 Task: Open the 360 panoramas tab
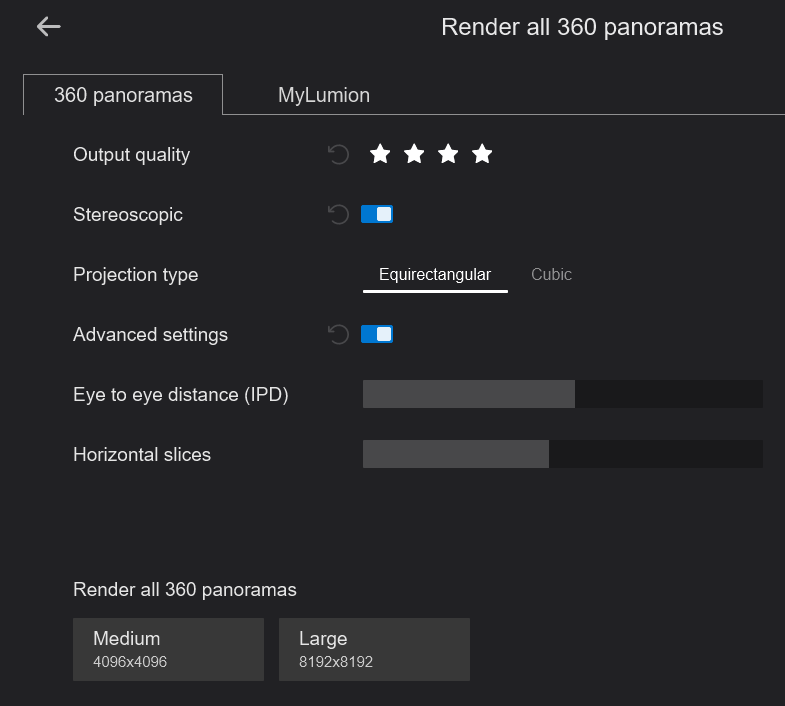tap(123, 96)
